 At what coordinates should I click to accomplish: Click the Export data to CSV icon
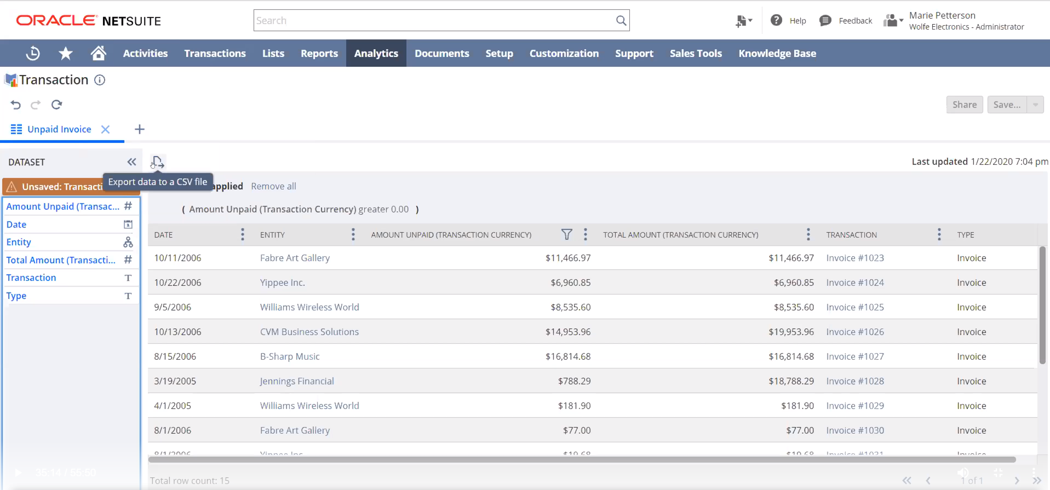(x=157, y=162)
